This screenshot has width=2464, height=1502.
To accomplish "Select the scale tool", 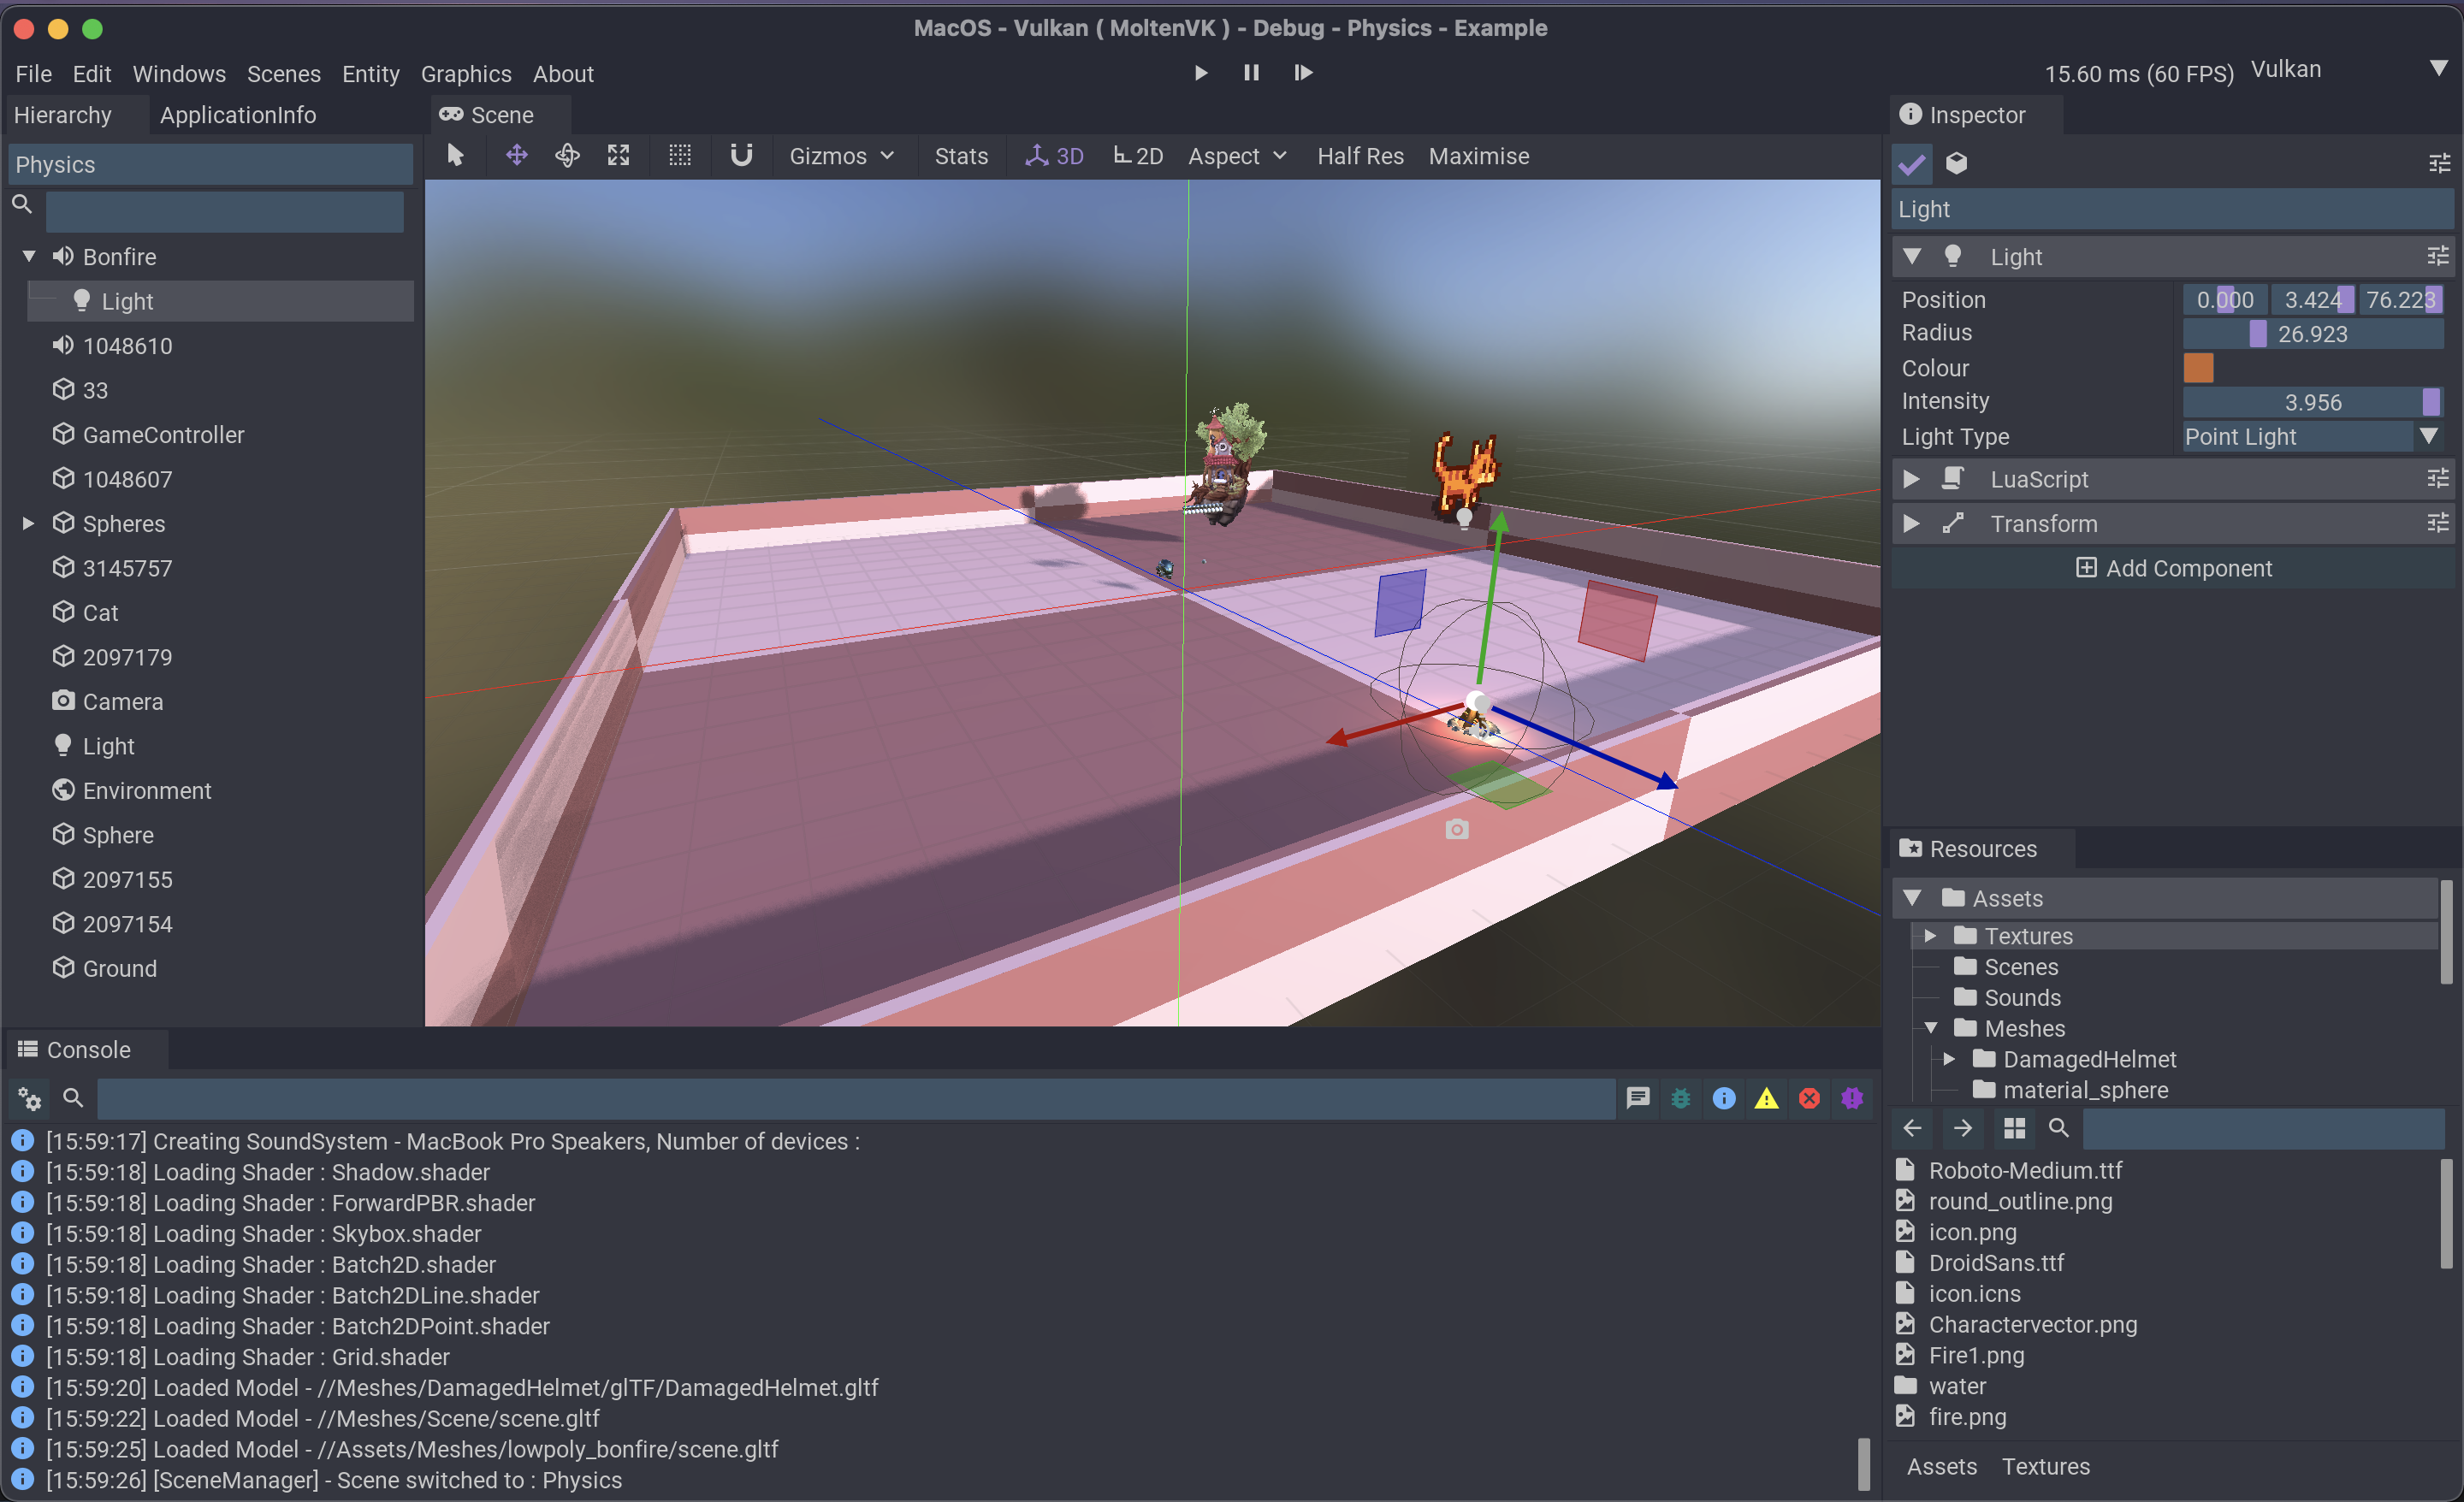I will [619, 155].
